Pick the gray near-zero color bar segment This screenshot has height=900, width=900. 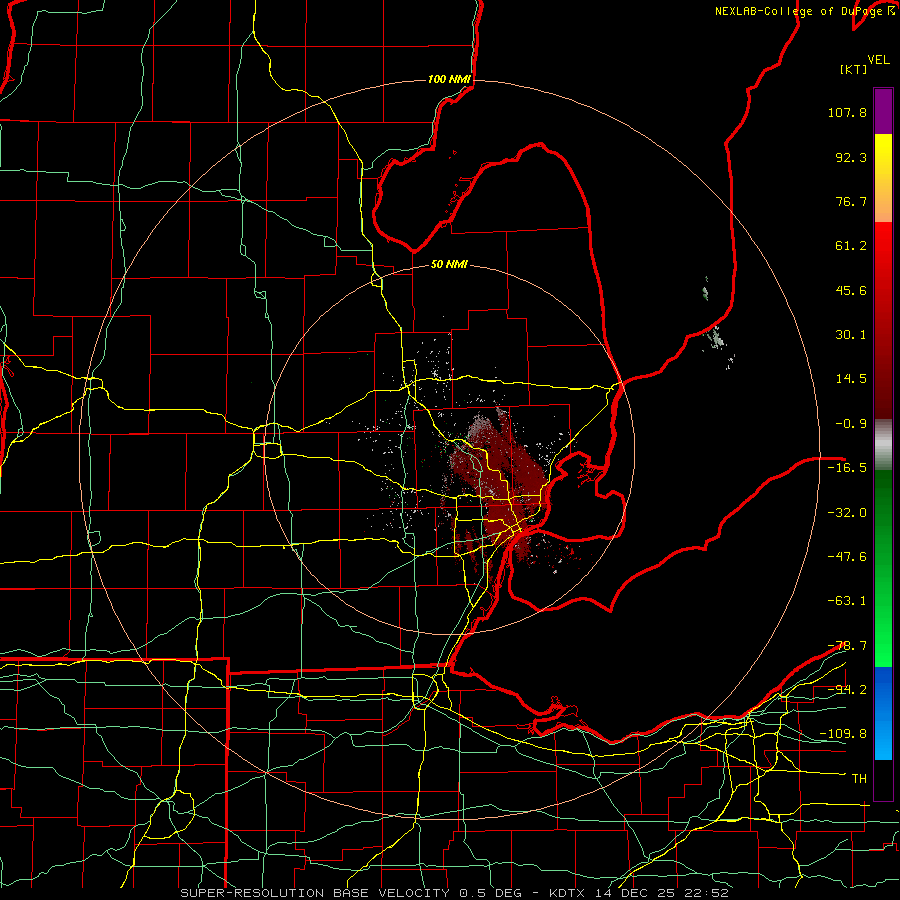[883, 445]
